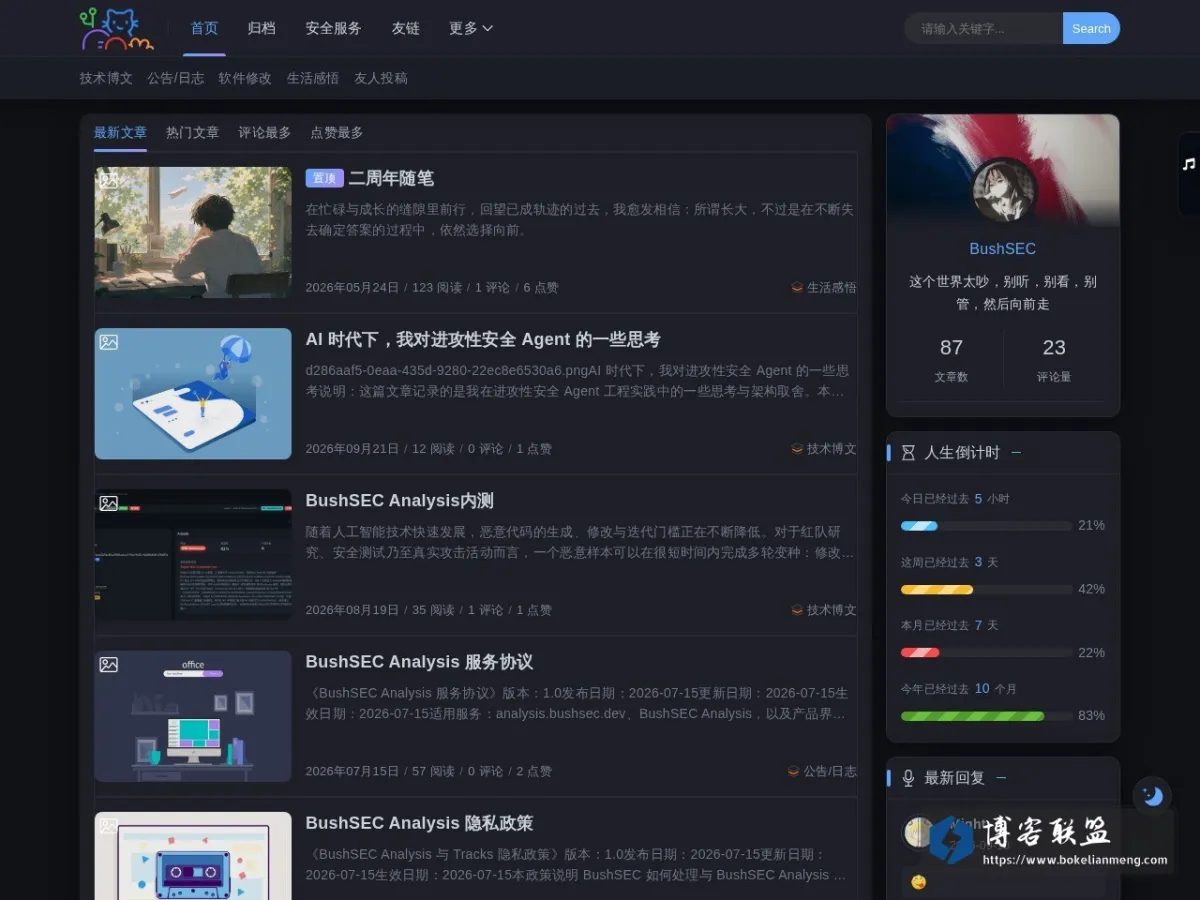
Task: Click the 87 文章数 statistic
Action: click(x=951, y=359)
